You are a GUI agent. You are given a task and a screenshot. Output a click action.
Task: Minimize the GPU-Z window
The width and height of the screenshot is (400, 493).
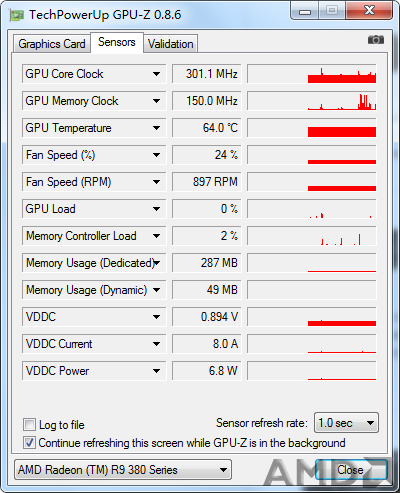coord(305,11)
